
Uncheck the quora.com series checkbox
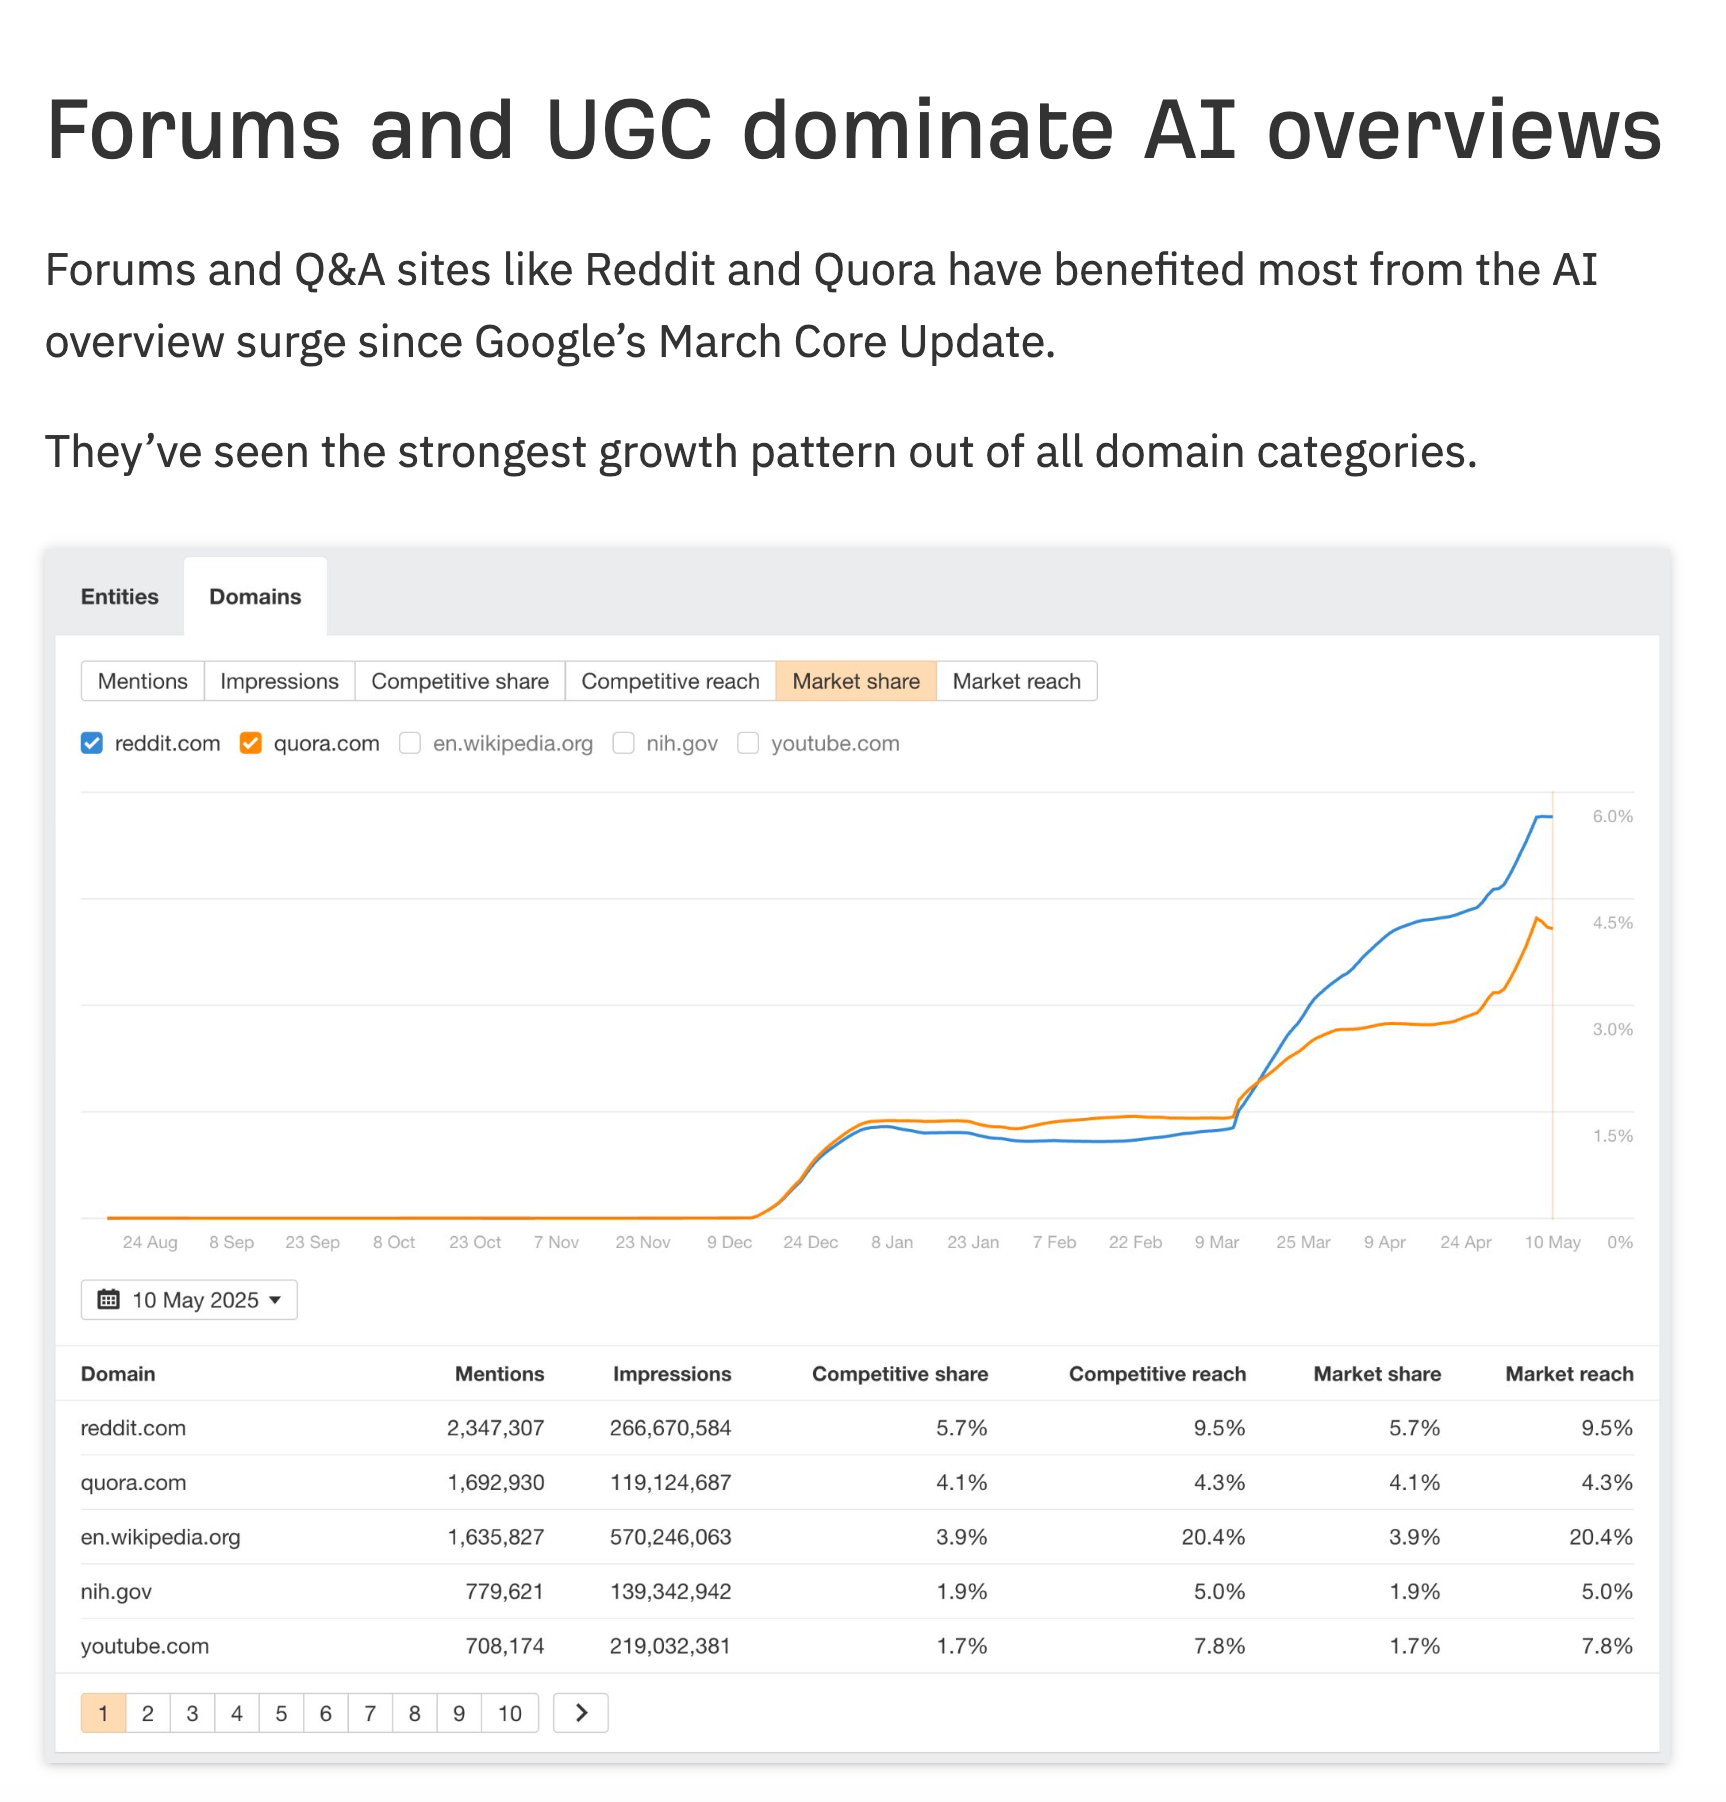[251, 743]
